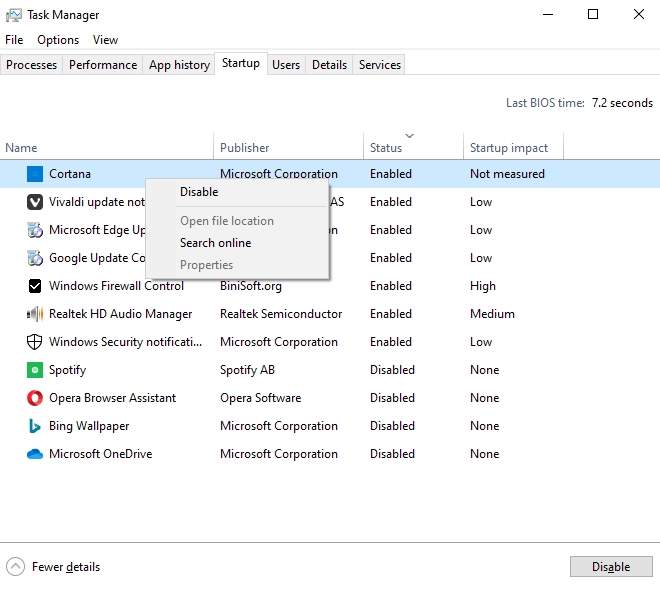Click the Realtek Semiconductor publisher cell
Viewport: 660px width, 590px height.
pyautogui.click(x=281, y=314)
